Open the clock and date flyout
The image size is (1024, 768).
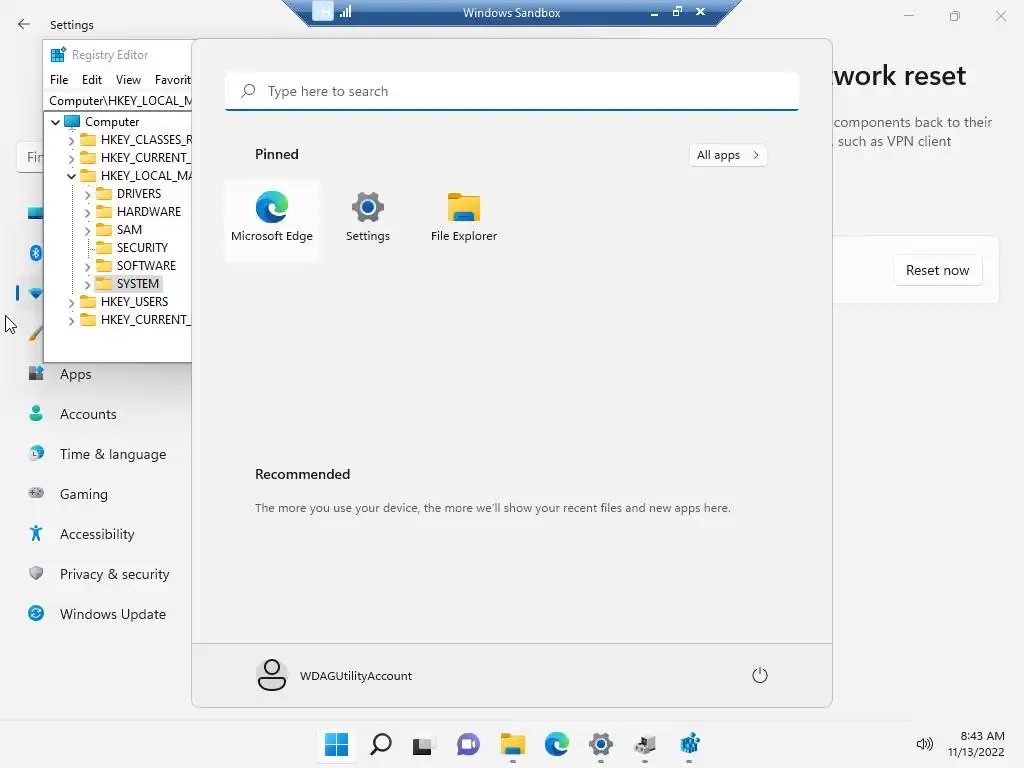click(x=976, y=744)
